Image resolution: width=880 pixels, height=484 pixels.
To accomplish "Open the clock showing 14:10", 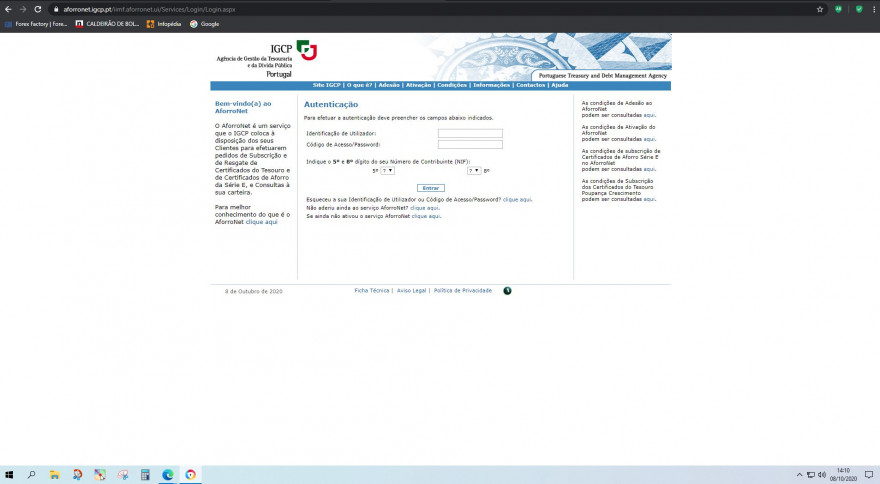I will tap(844, 475).
